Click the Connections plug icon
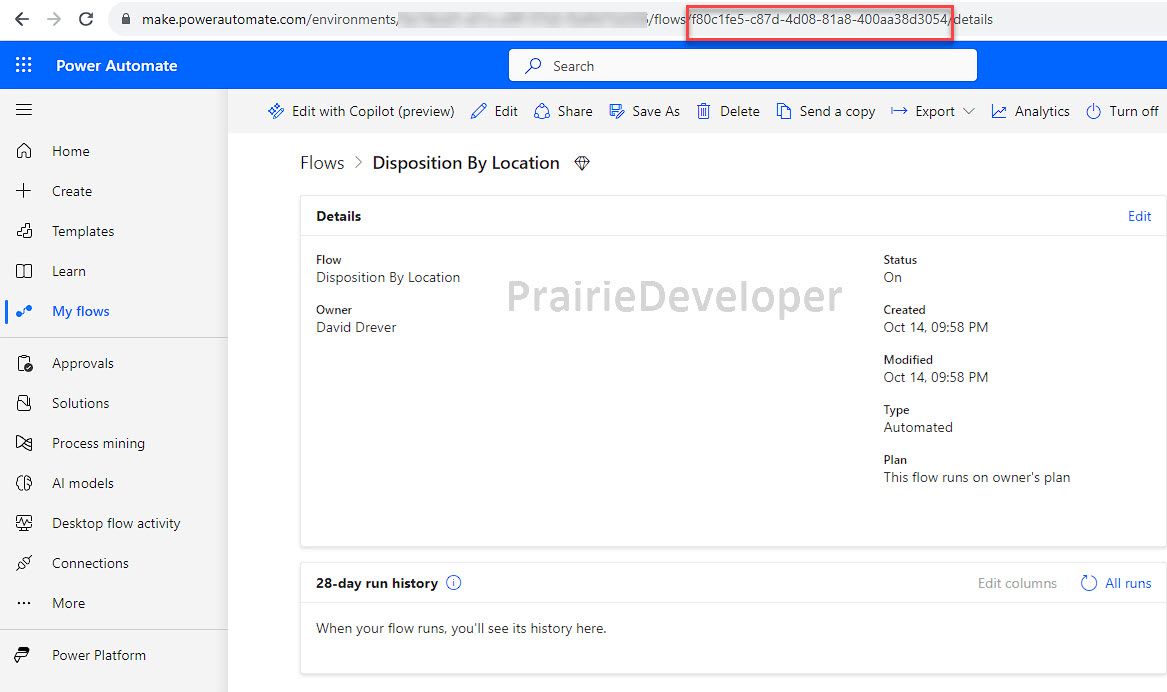This screenshot has width=1167, height=692. coord(24,563)
